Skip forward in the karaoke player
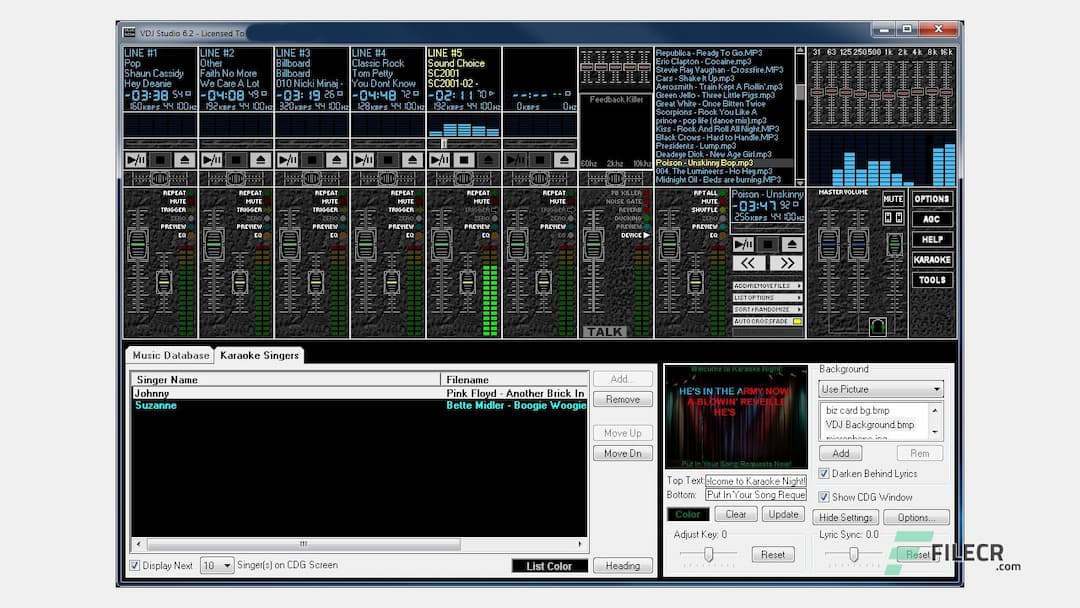This screenshot has height=608, width=1080. tap(787, 262)
